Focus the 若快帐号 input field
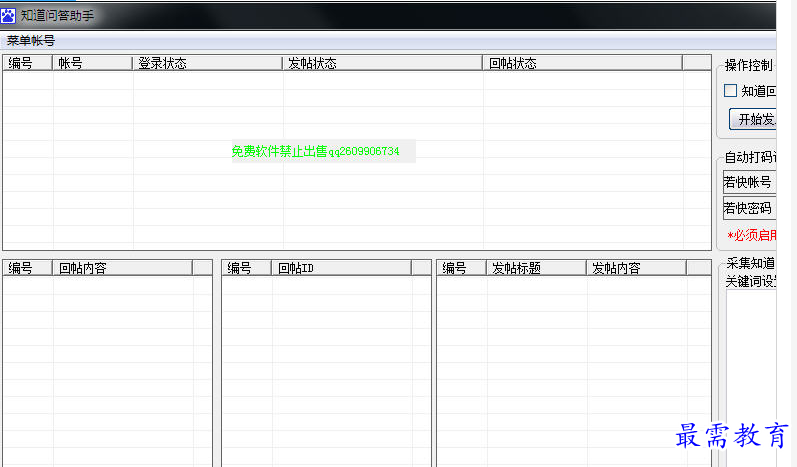Screen dimensions: 797x467 749,182
